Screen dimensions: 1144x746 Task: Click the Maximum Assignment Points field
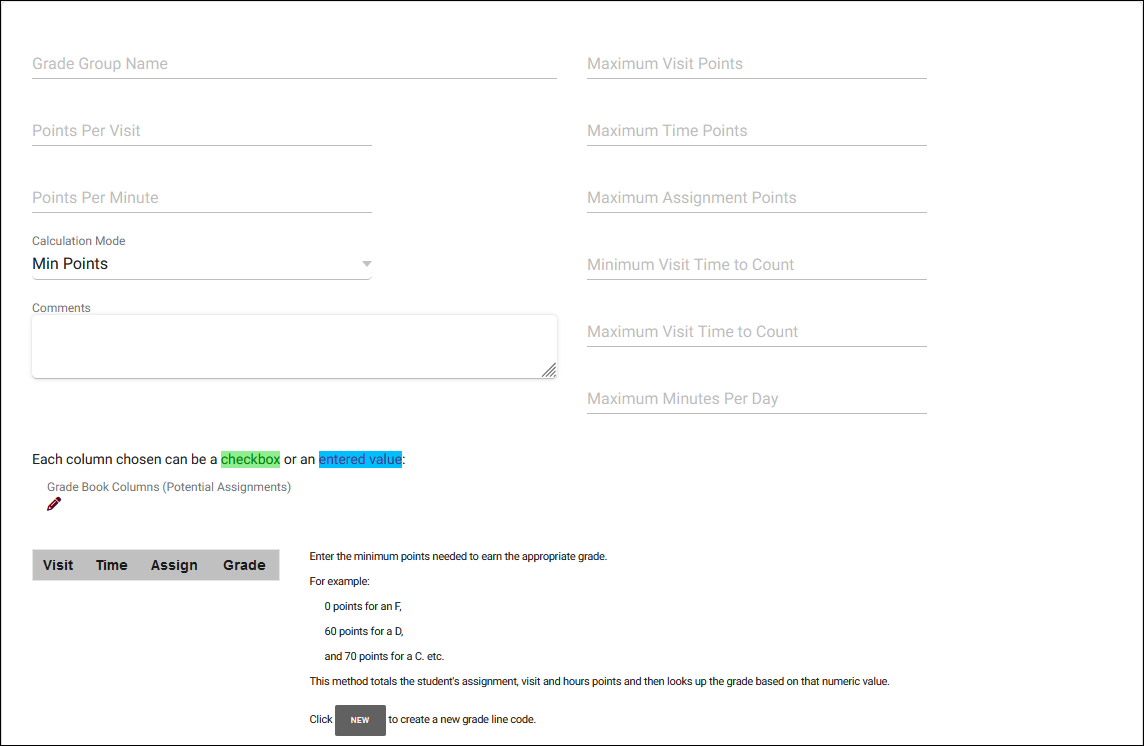click(757, 199)
